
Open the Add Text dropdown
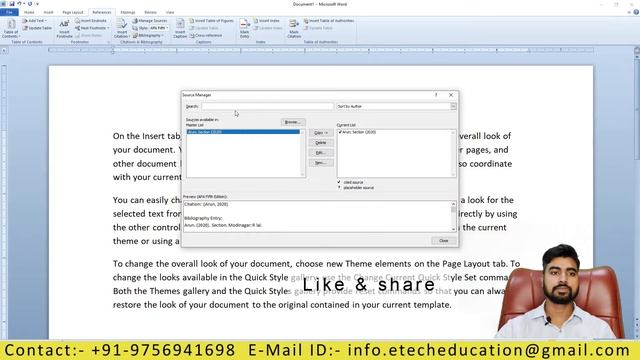[35, 20]
